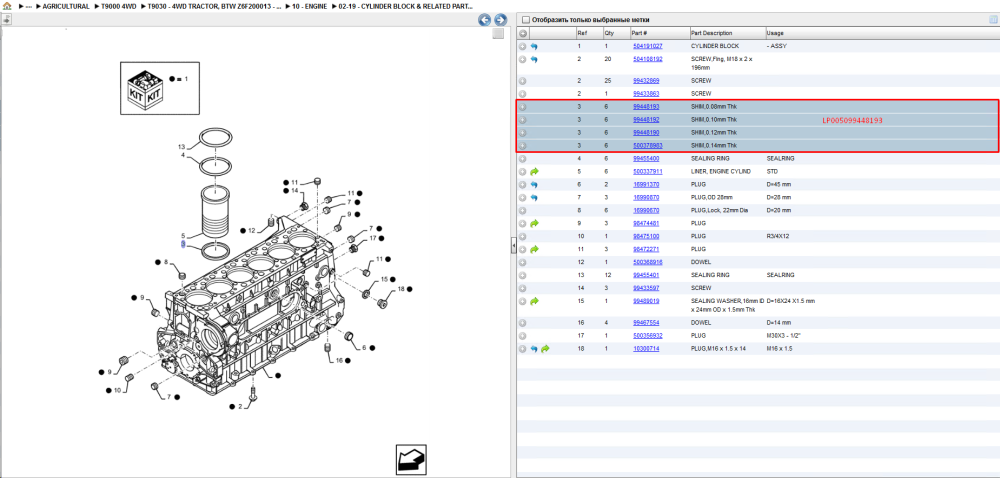This screenshot has height=478, width=1000.
Task: Click highlighted callout 3 on the diagram
Action: pyautogui.click(x=183, y=244)
